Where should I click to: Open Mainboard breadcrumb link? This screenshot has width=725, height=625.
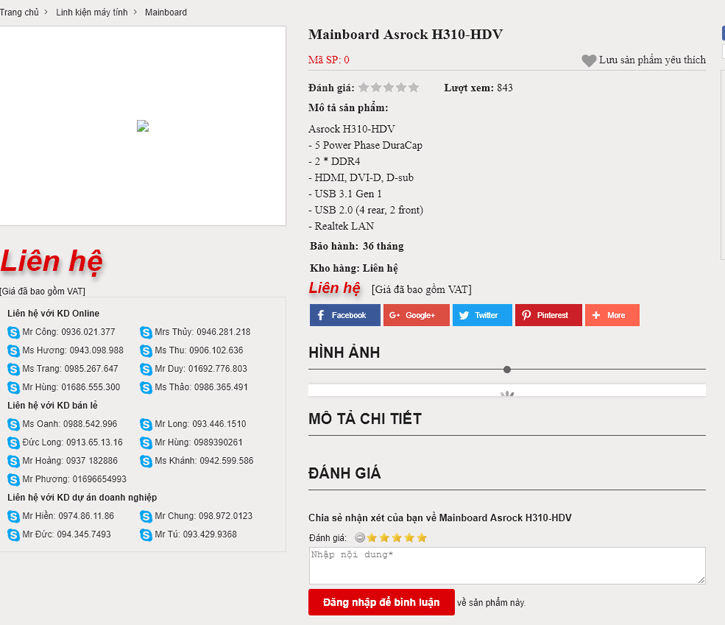(x=166, y=12)
